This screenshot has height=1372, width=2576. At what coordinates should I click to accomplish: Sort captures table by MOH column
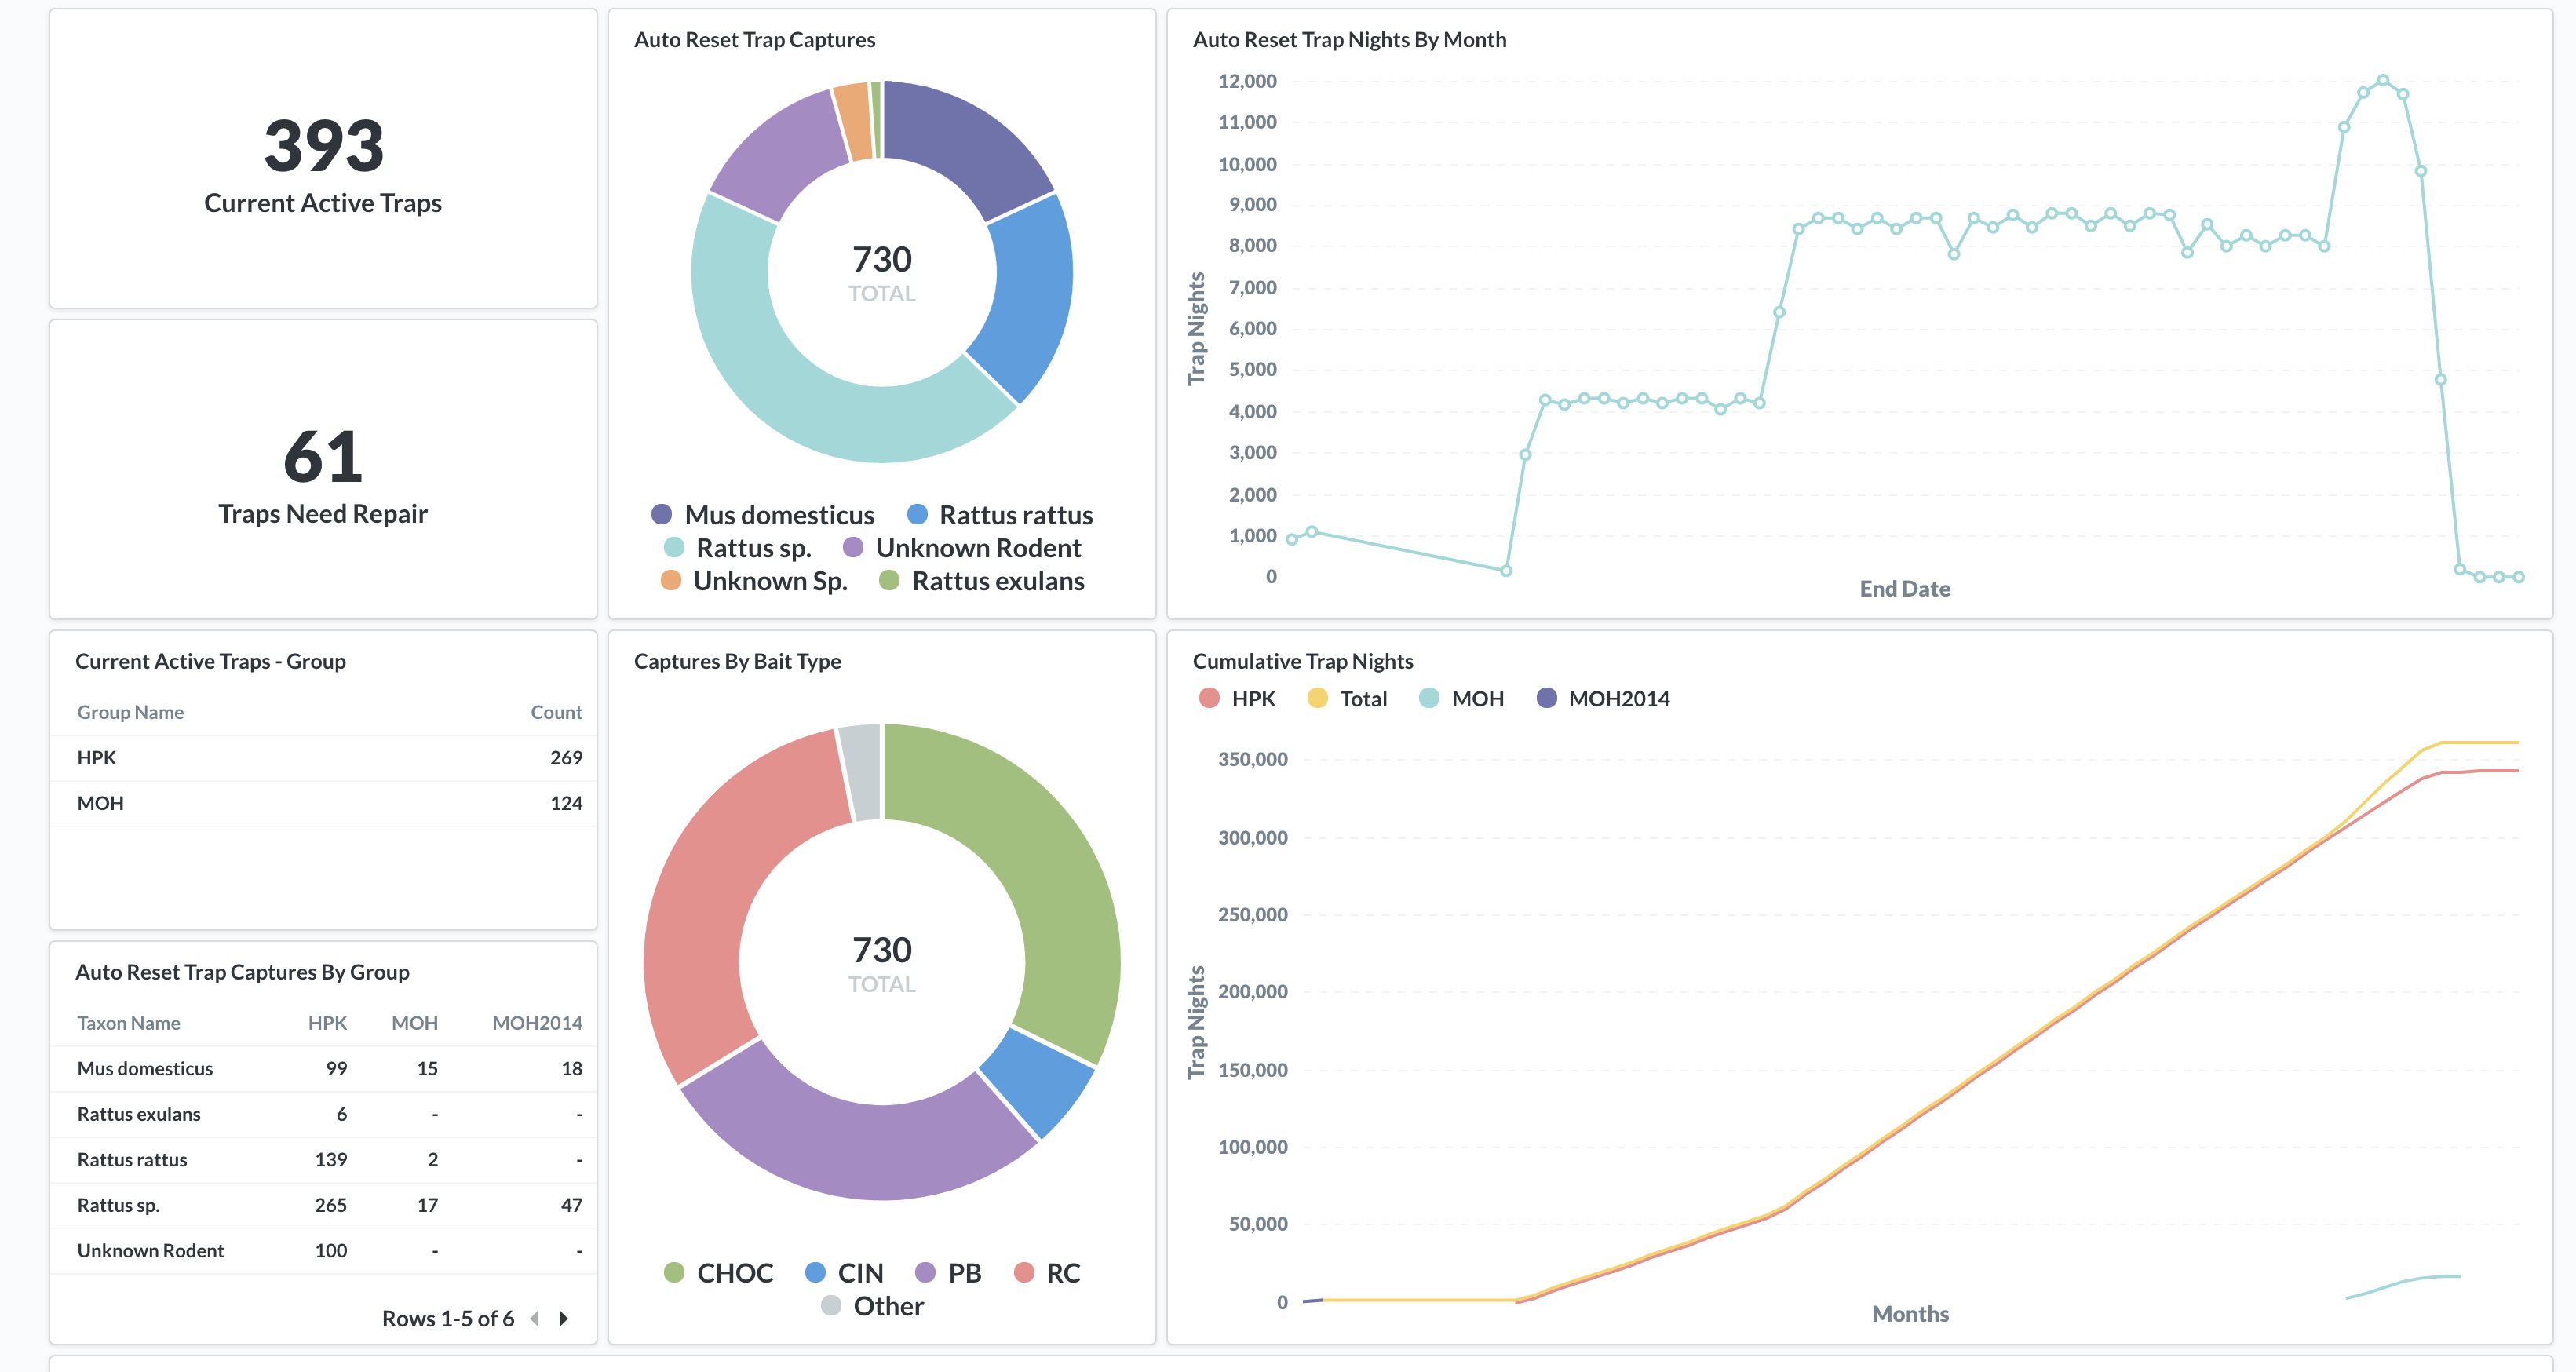point(414,1024)
